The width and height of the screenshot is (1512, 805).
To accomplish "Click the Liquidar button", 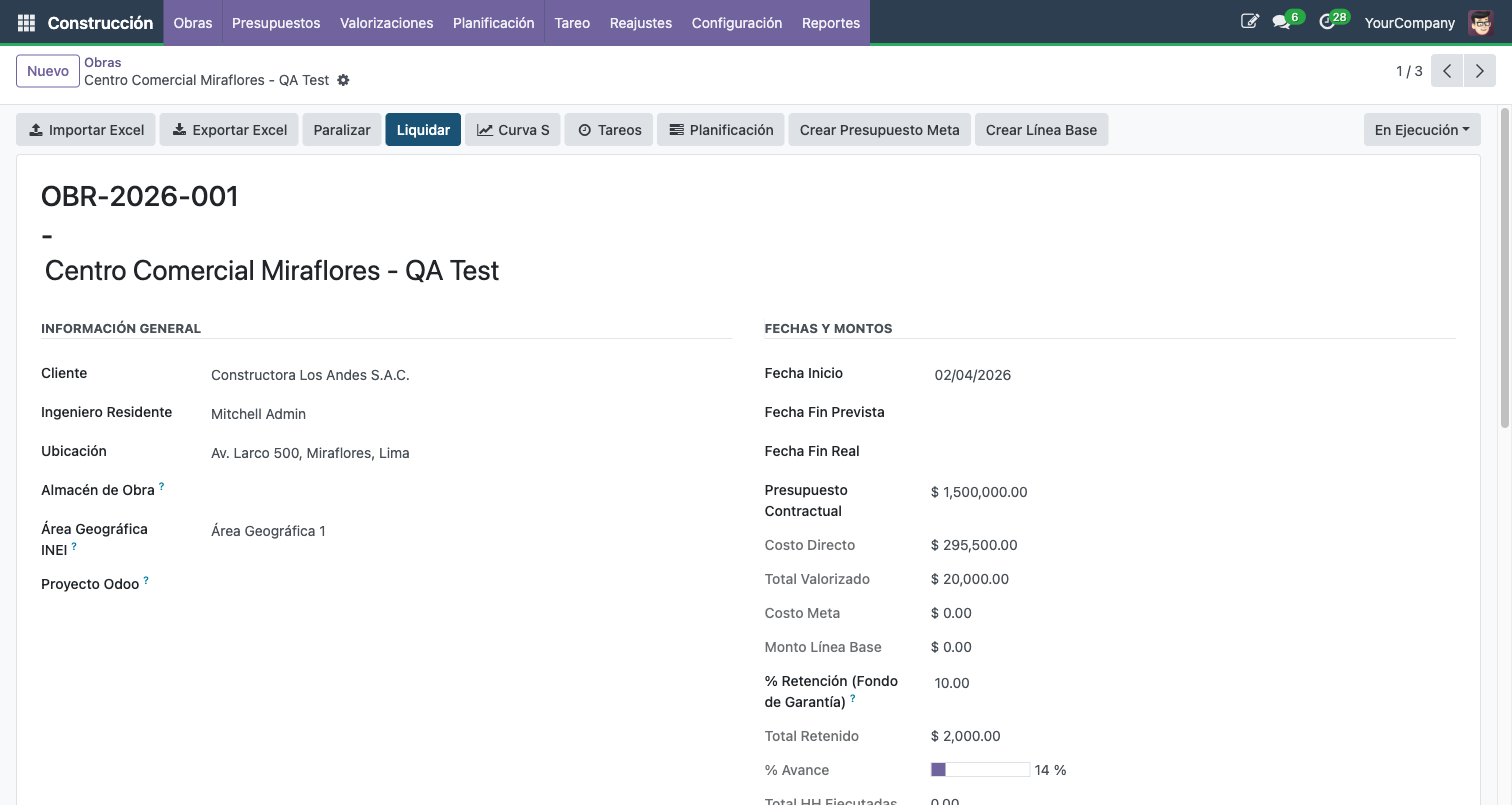I will click(423, 130).
